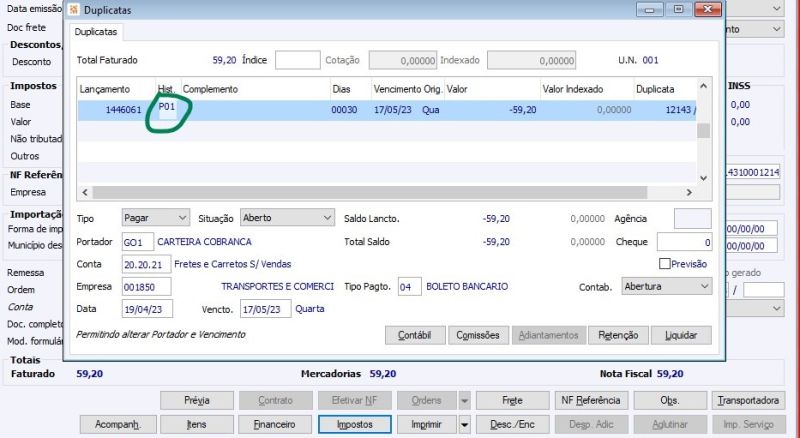Click the Impostos button
800x438 pixels.
[x=355, y=424]
